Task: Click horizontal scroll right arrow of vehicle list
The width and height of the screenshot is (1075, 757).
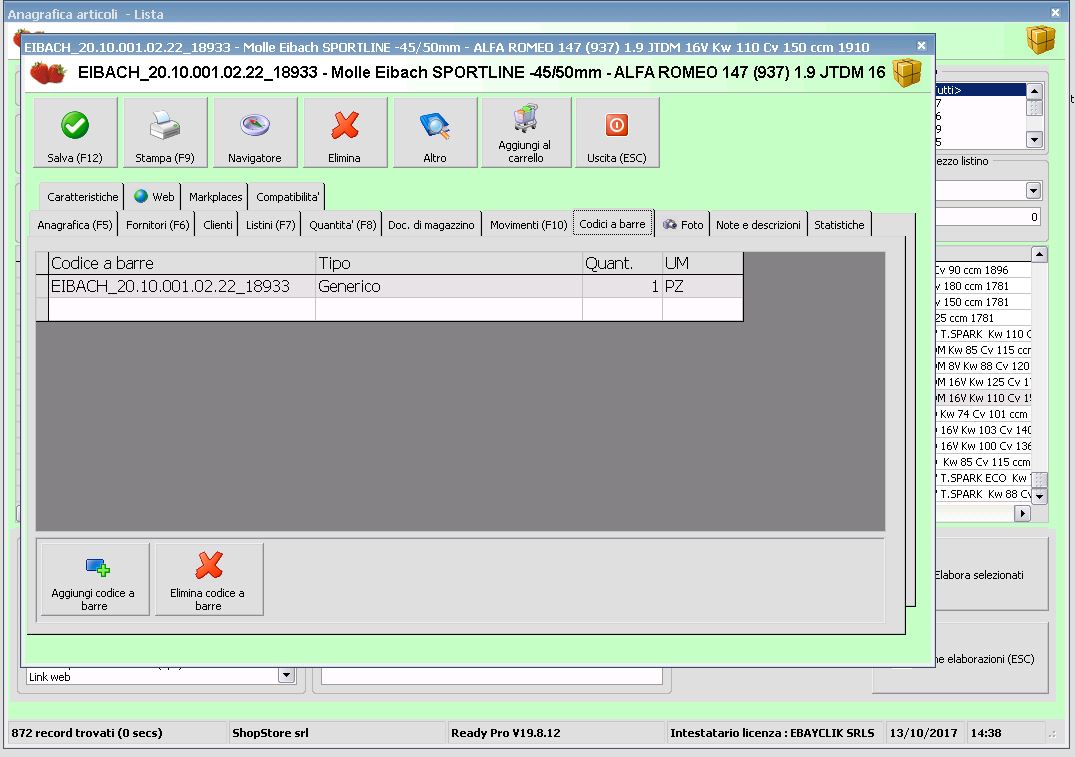Action: (1022, 513)
